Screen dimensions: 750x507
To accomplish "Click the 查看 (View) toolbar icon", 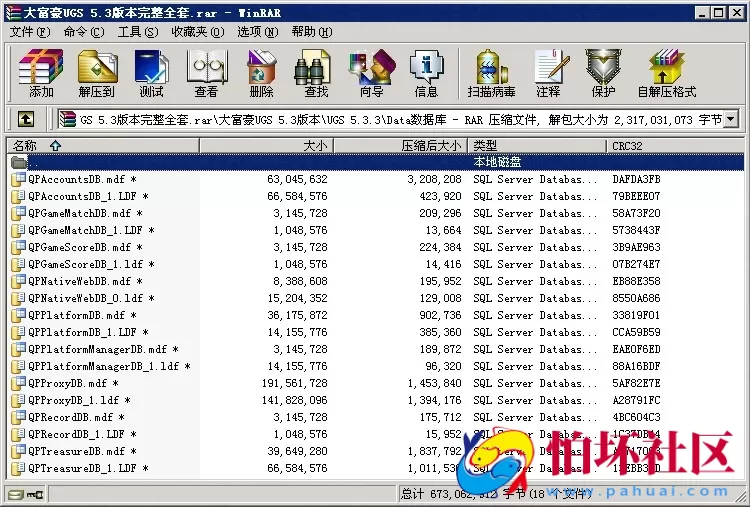I will click(207, 73).
